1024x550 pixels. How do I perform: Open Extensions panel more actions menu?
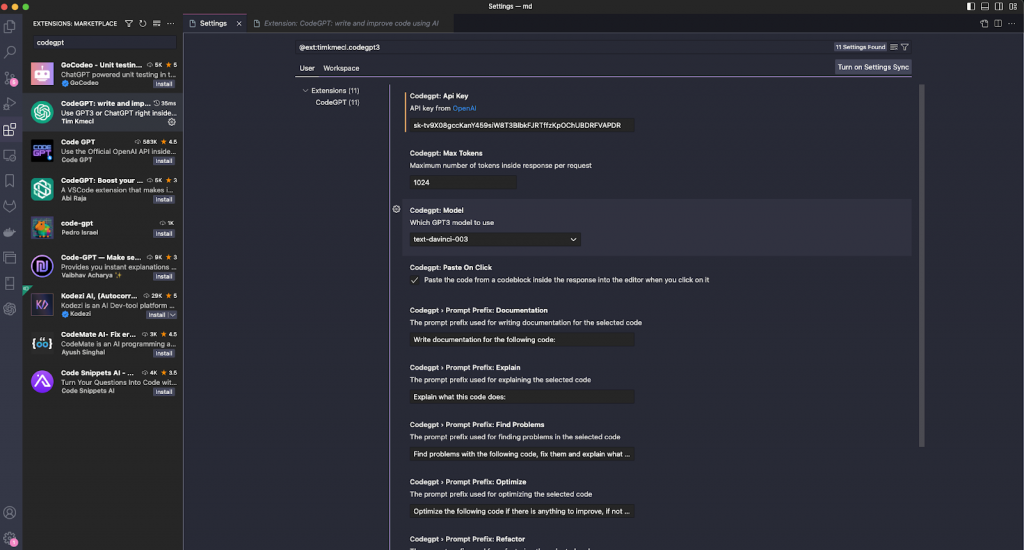(x=171, y=24)
